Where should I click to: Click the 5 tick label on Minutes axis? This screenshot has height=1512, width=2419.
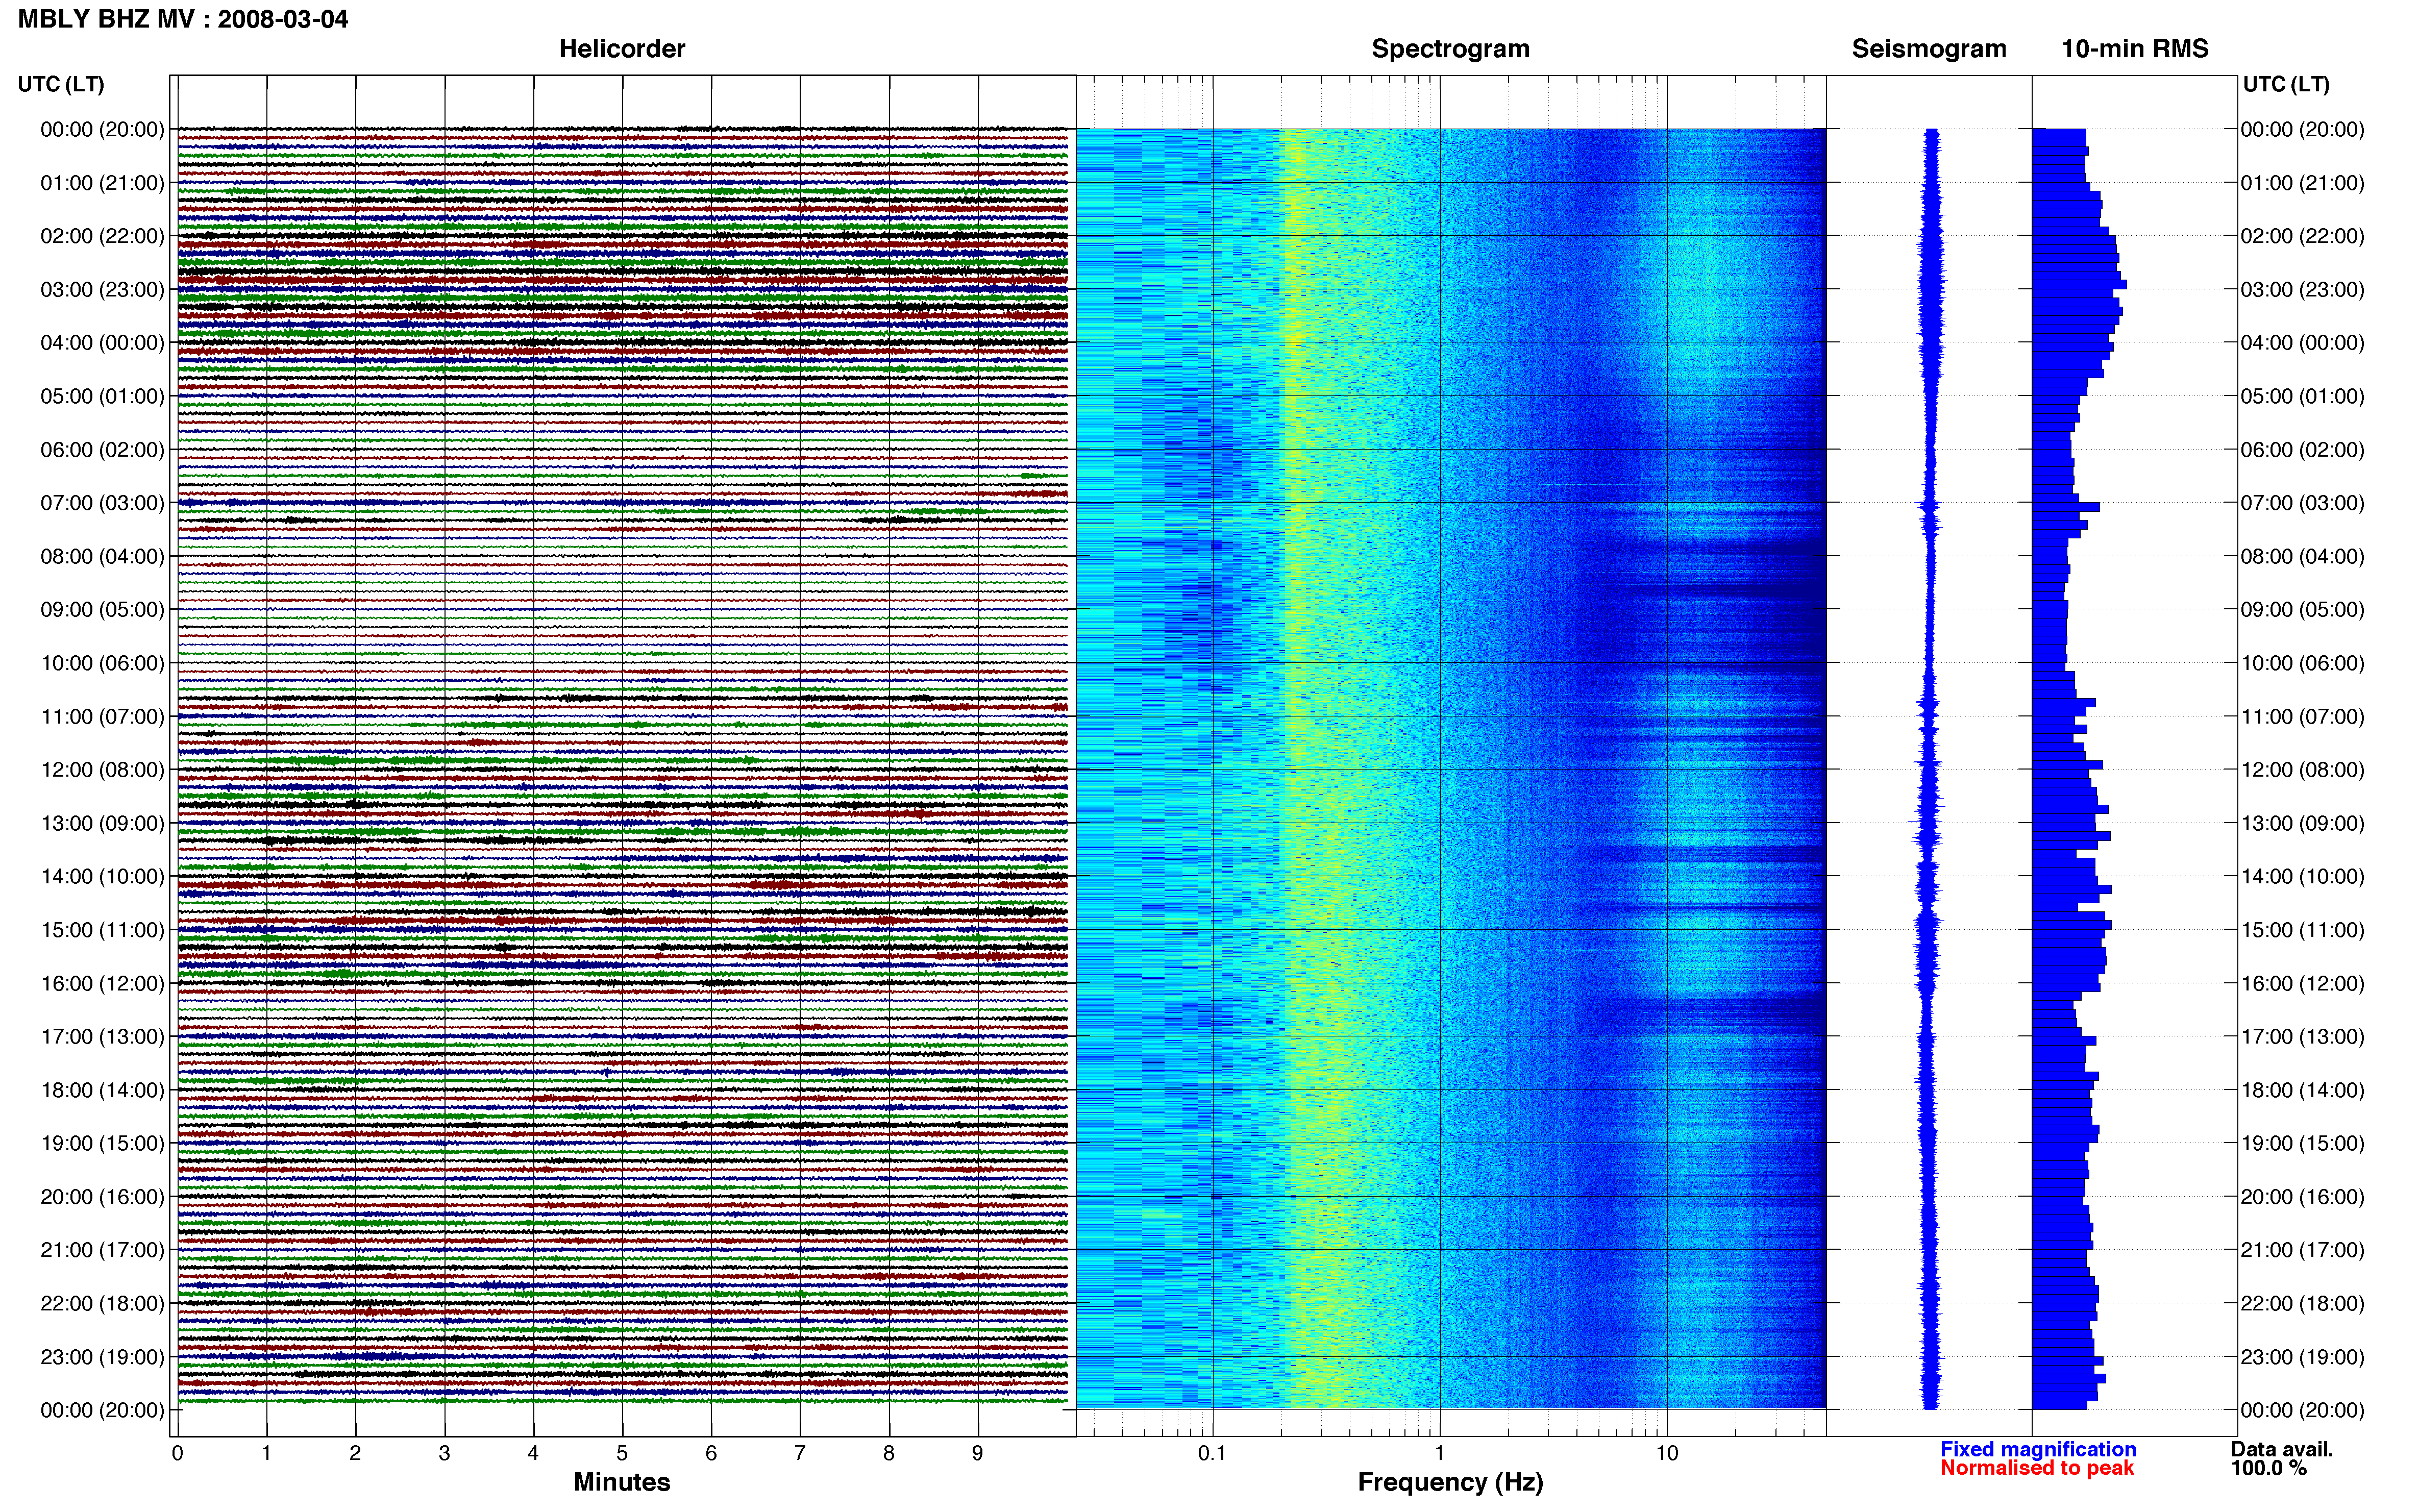pos(622,1454)
